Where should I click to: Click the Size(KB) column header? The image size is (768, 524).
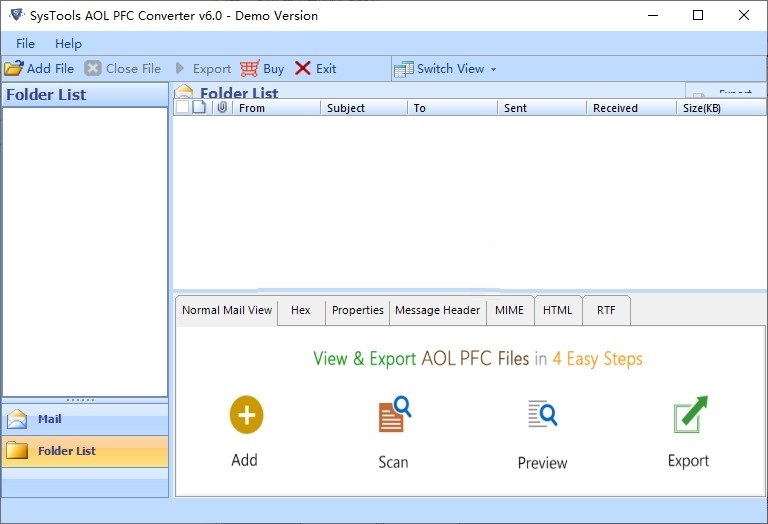(705, 108)
